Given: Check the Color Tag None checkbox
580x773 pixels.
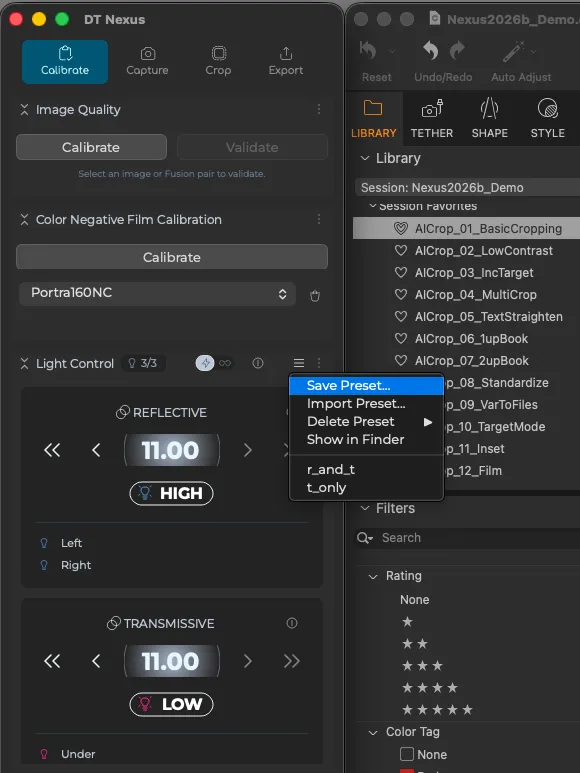Looking at the screenshot, I should pyautogui.click(x=407, y=754).
